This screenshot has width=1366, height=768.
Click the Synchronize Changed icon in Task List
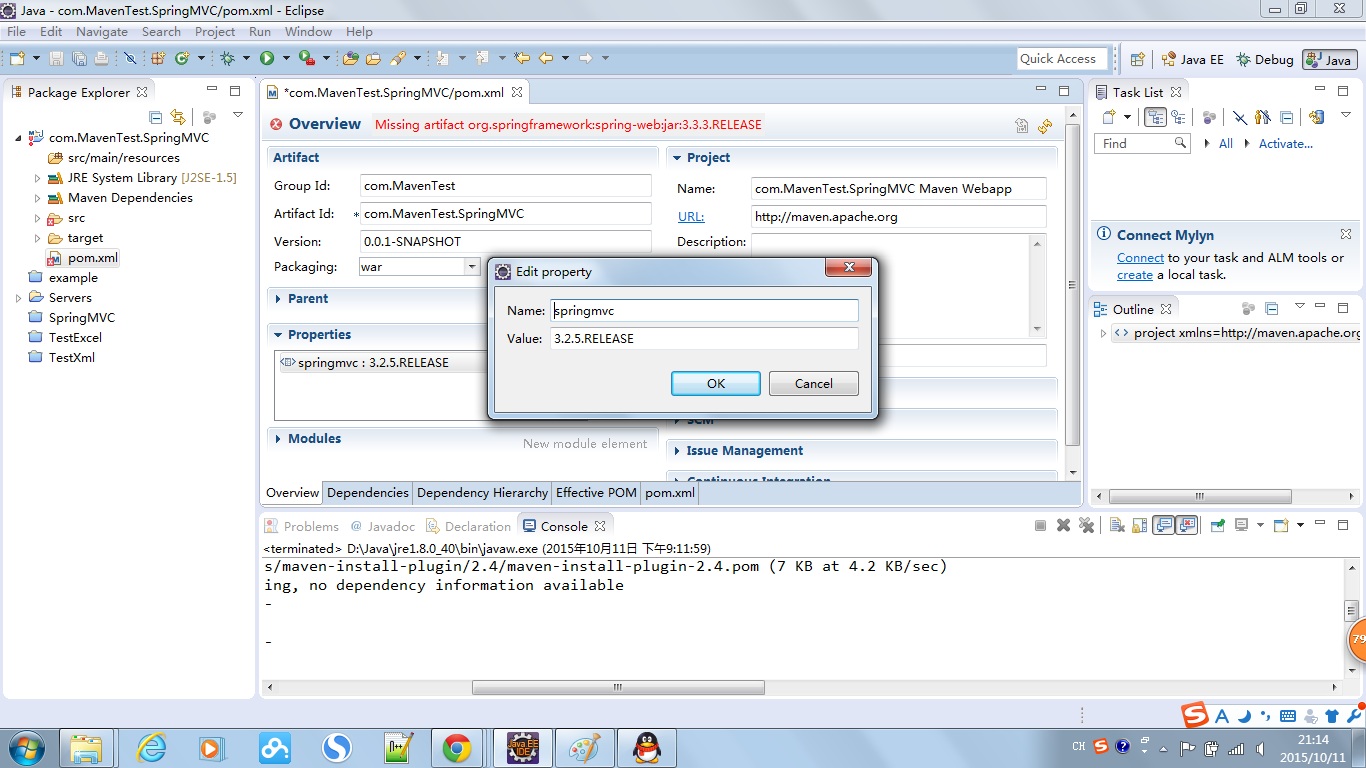(x=1316, y=117)
